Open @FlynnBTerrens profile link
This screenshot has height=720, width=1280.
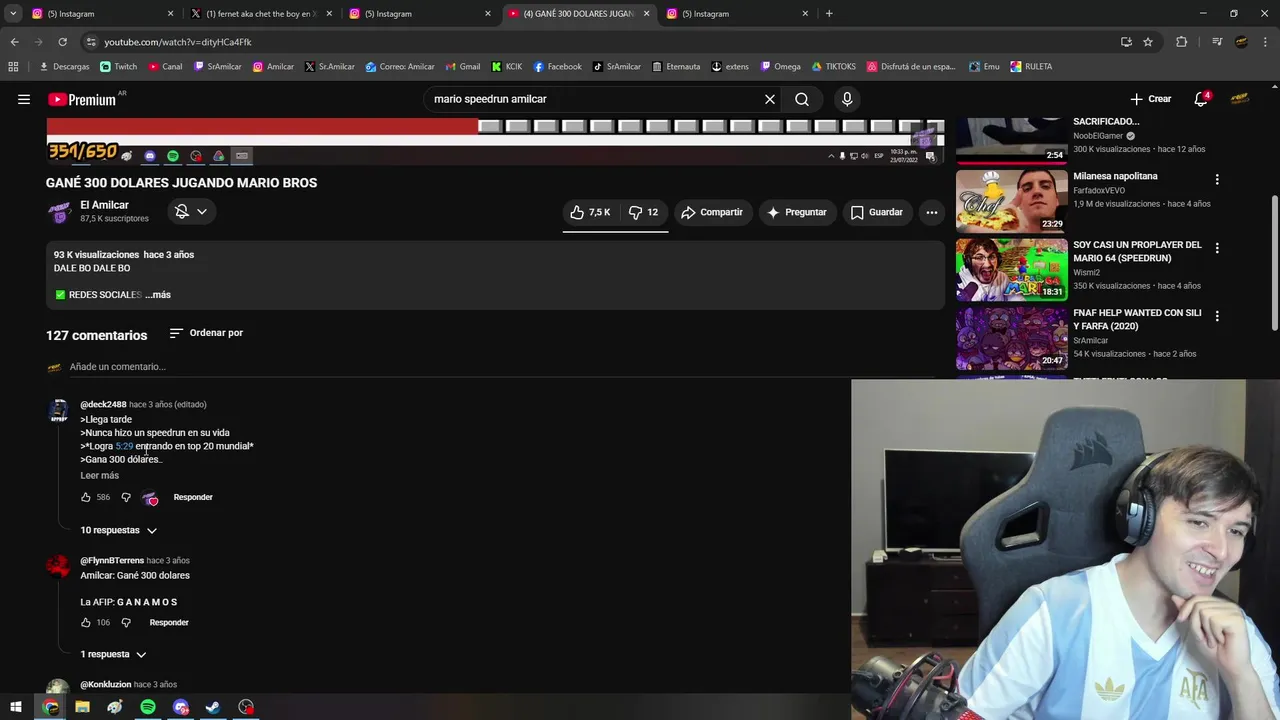click(x=112, y=561)
